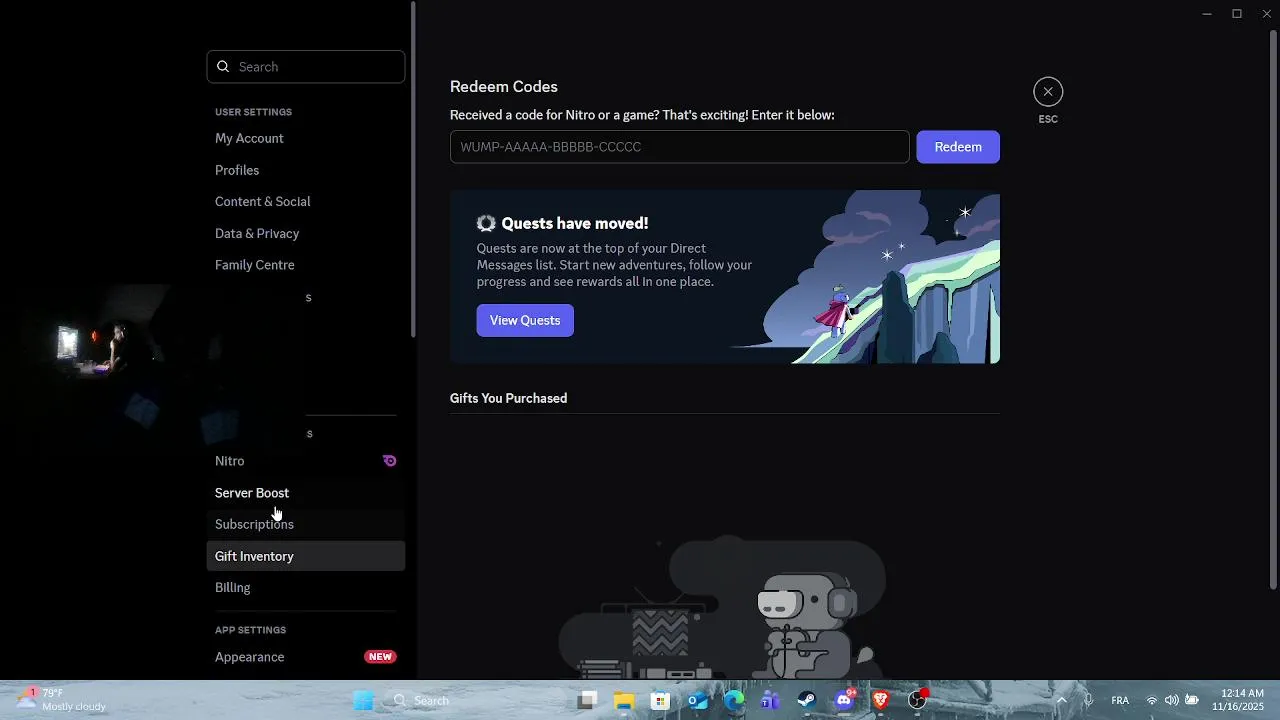Open clock and date calendar flyout

(x=1238, y=700)
